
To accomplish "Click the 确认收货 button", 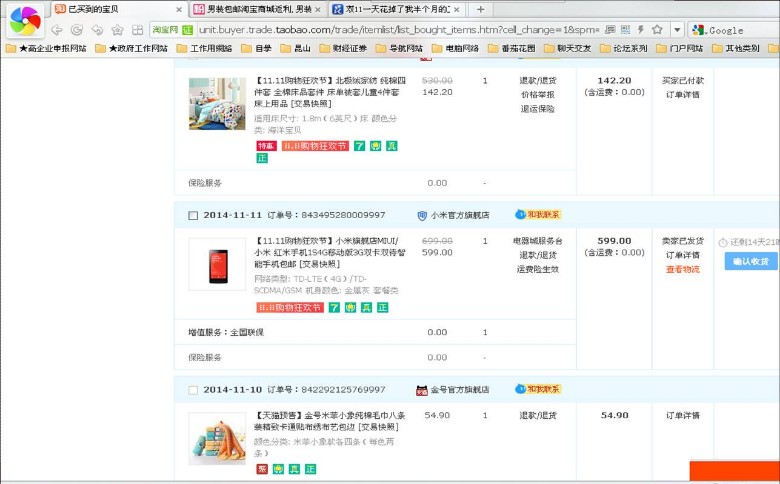I will click(751, 261).
